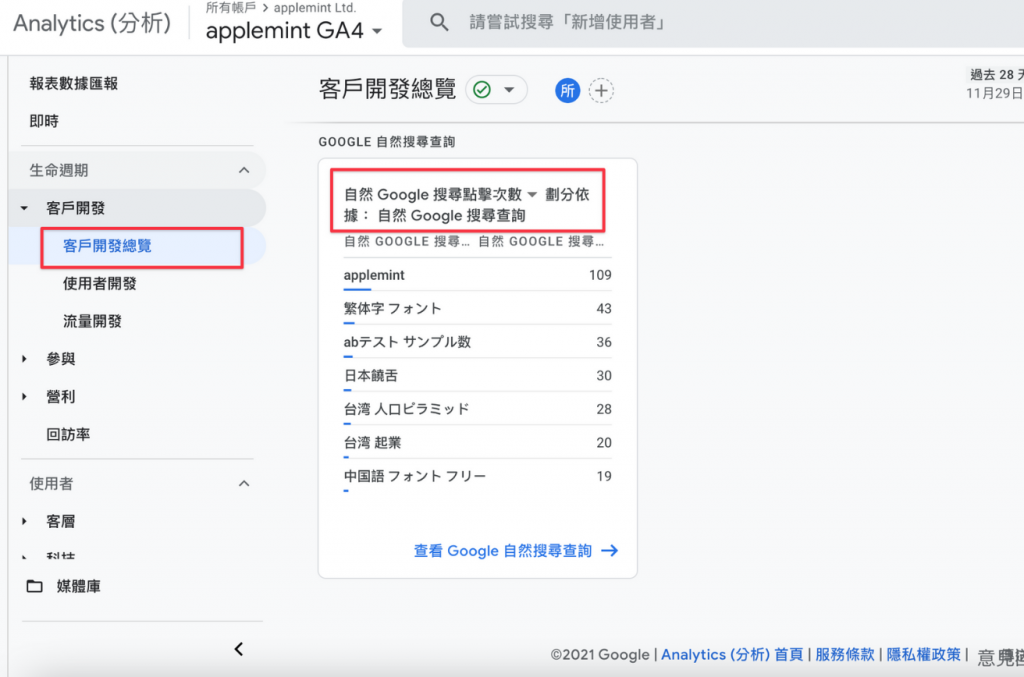
Task: Open 回訪率 report
Action: (x=68, y=434)
